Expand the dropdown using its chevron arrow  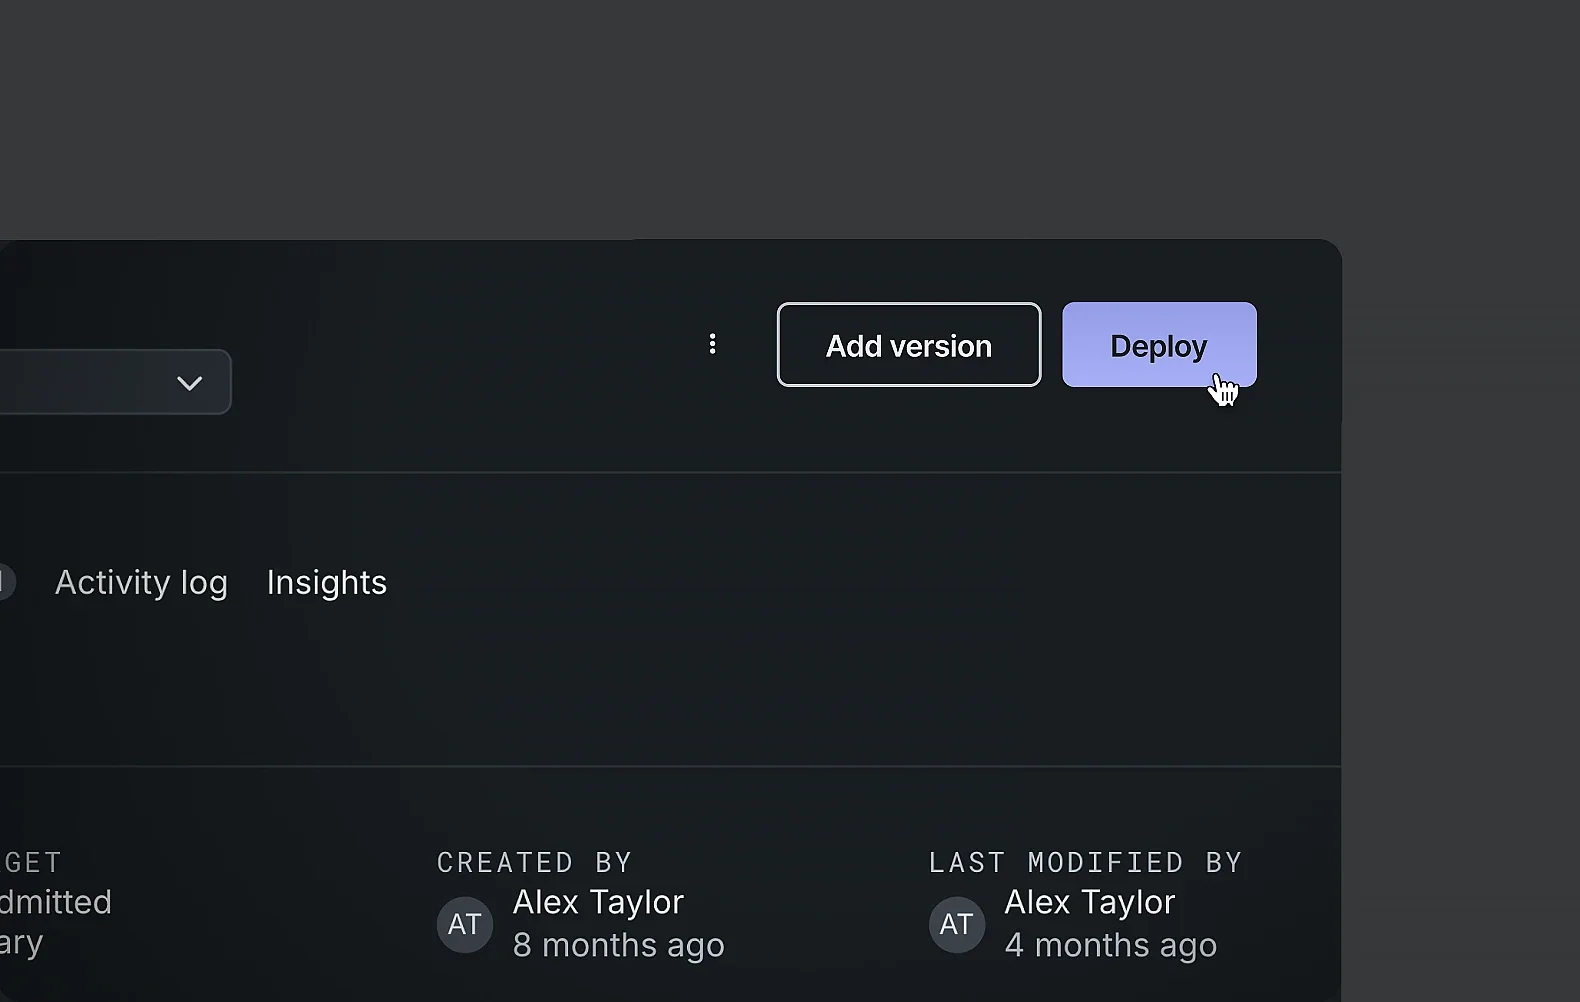[x=189, y=383]
